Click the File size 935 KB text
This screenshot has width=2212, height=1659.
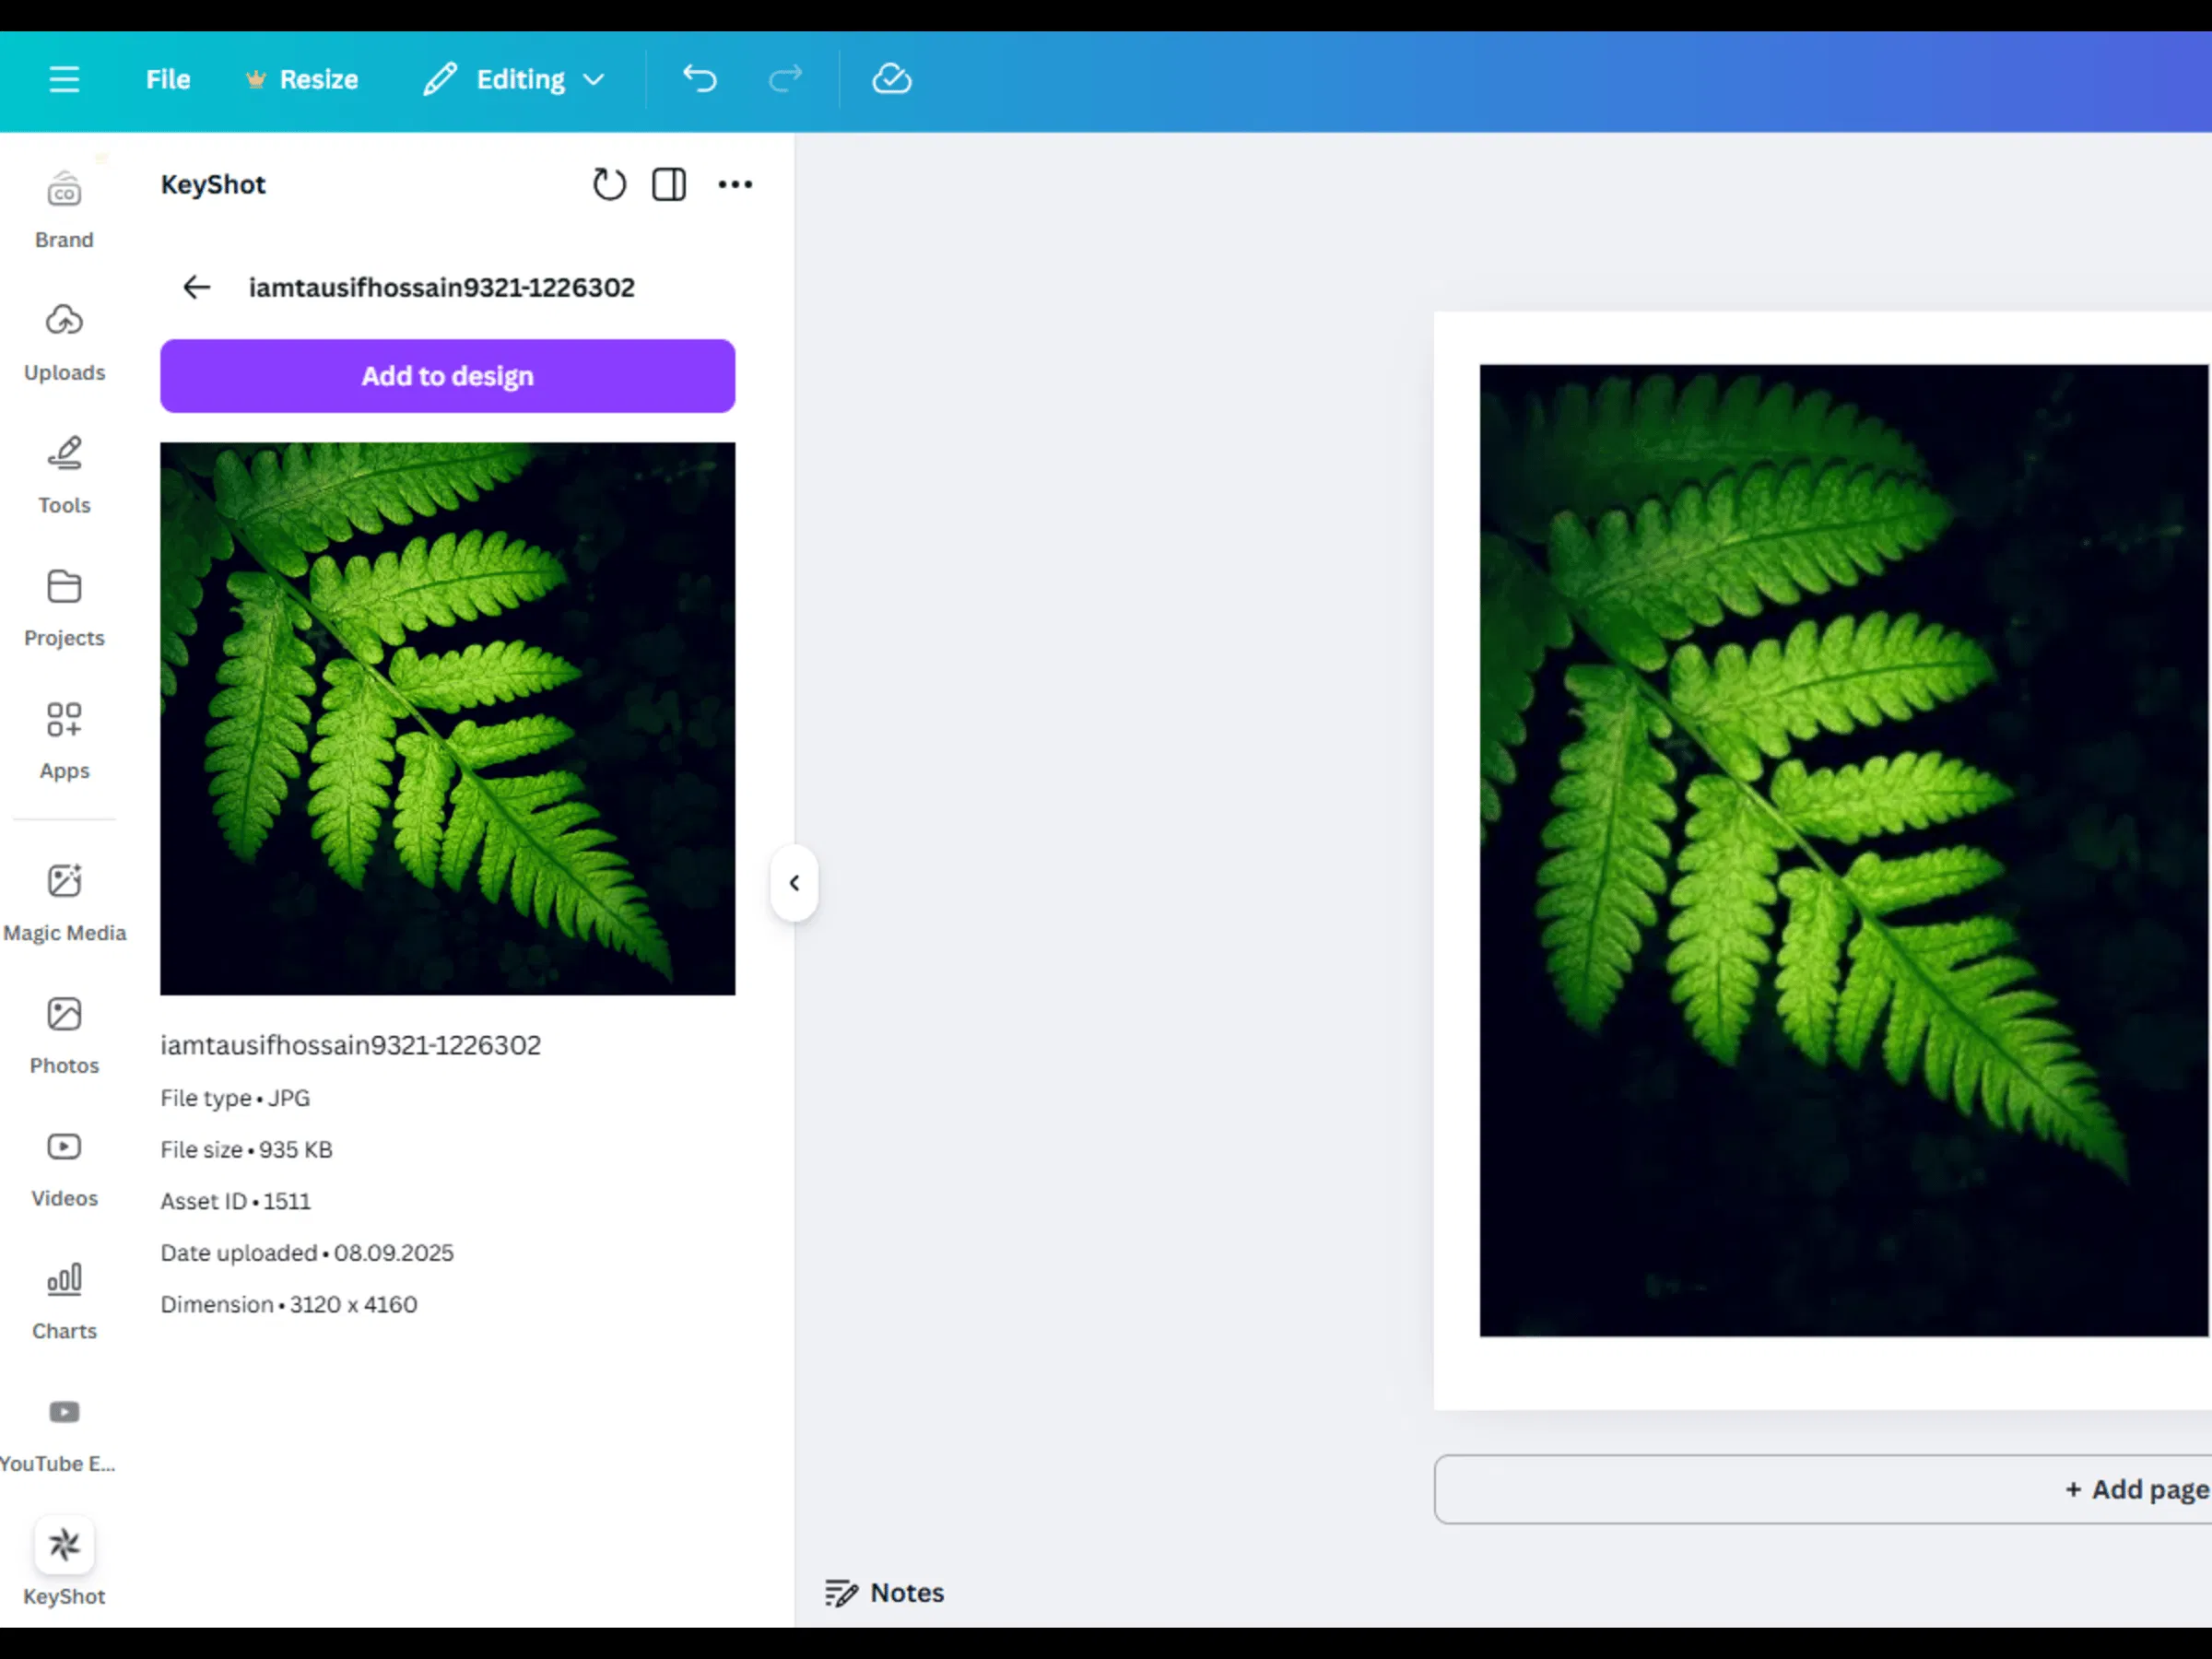246,1150
